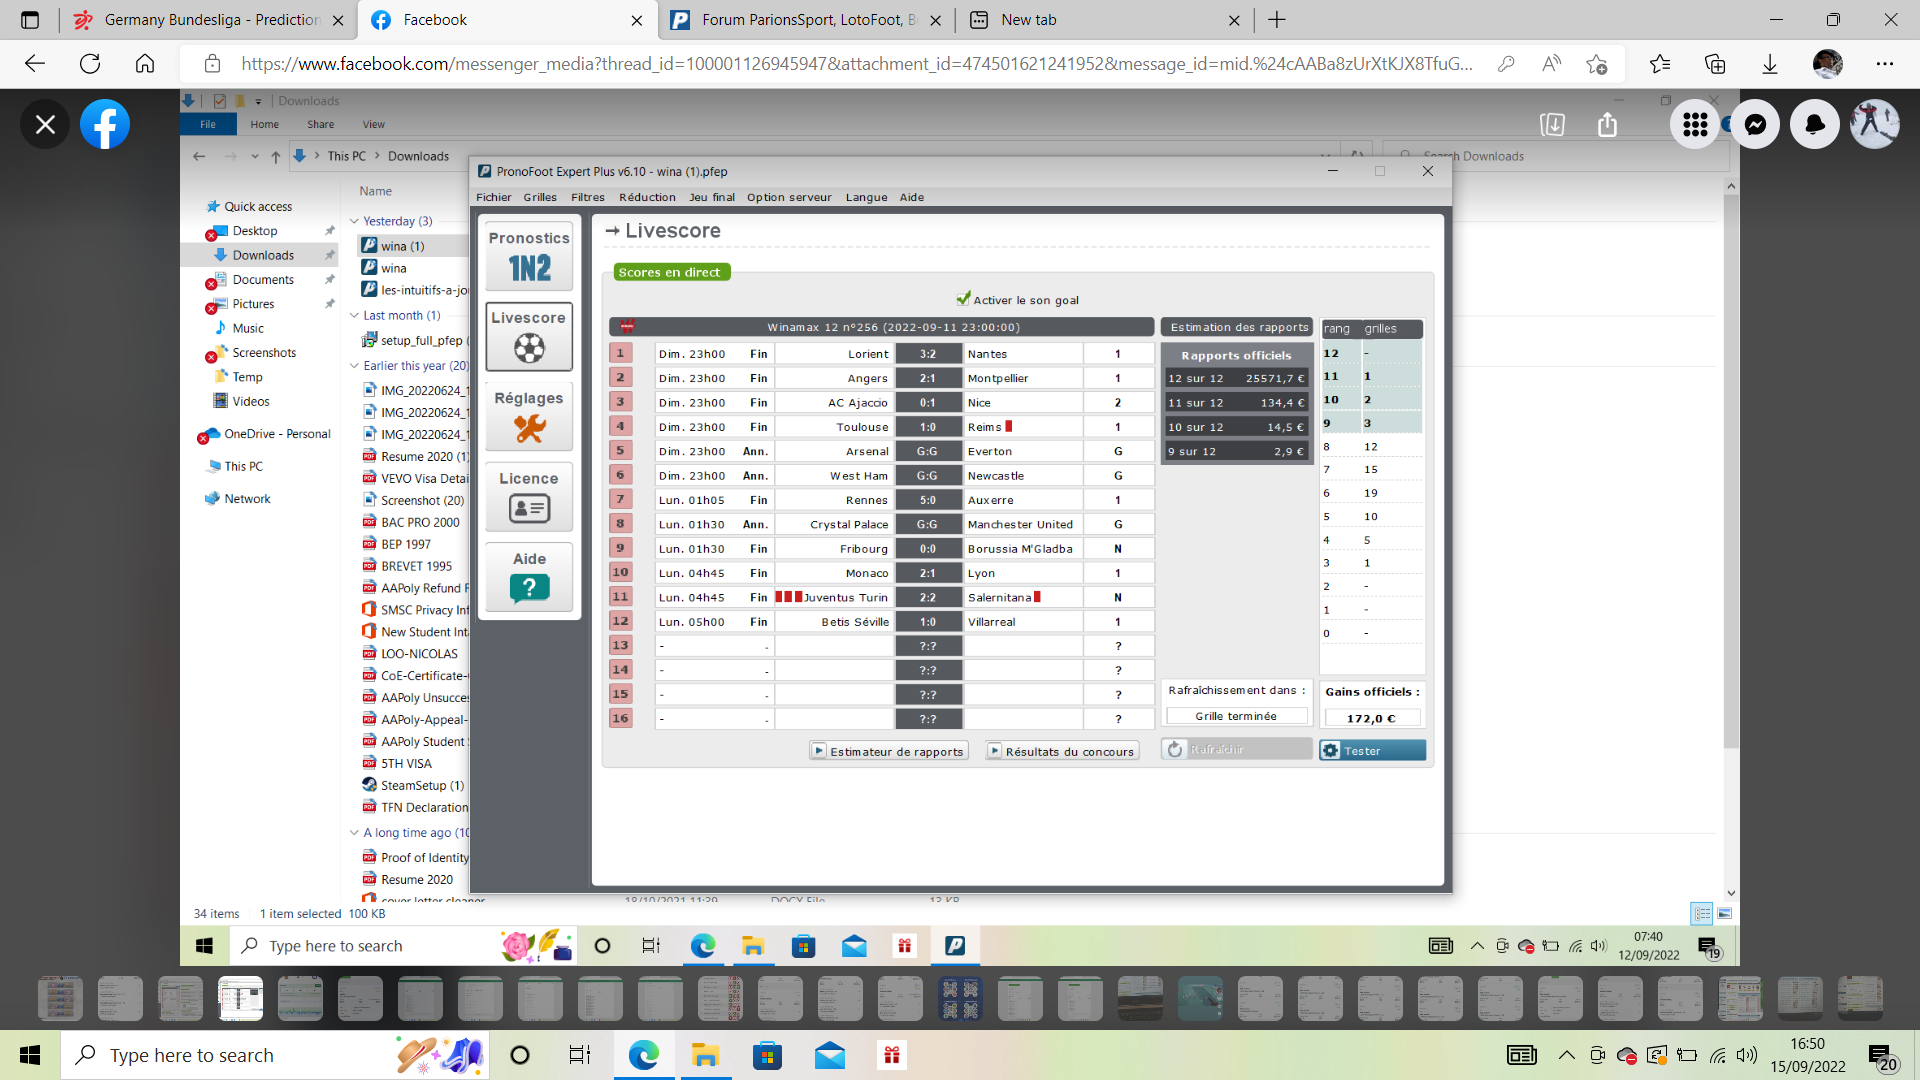
Task: Refresh the current browser page
Action: [x=90, y=64]
